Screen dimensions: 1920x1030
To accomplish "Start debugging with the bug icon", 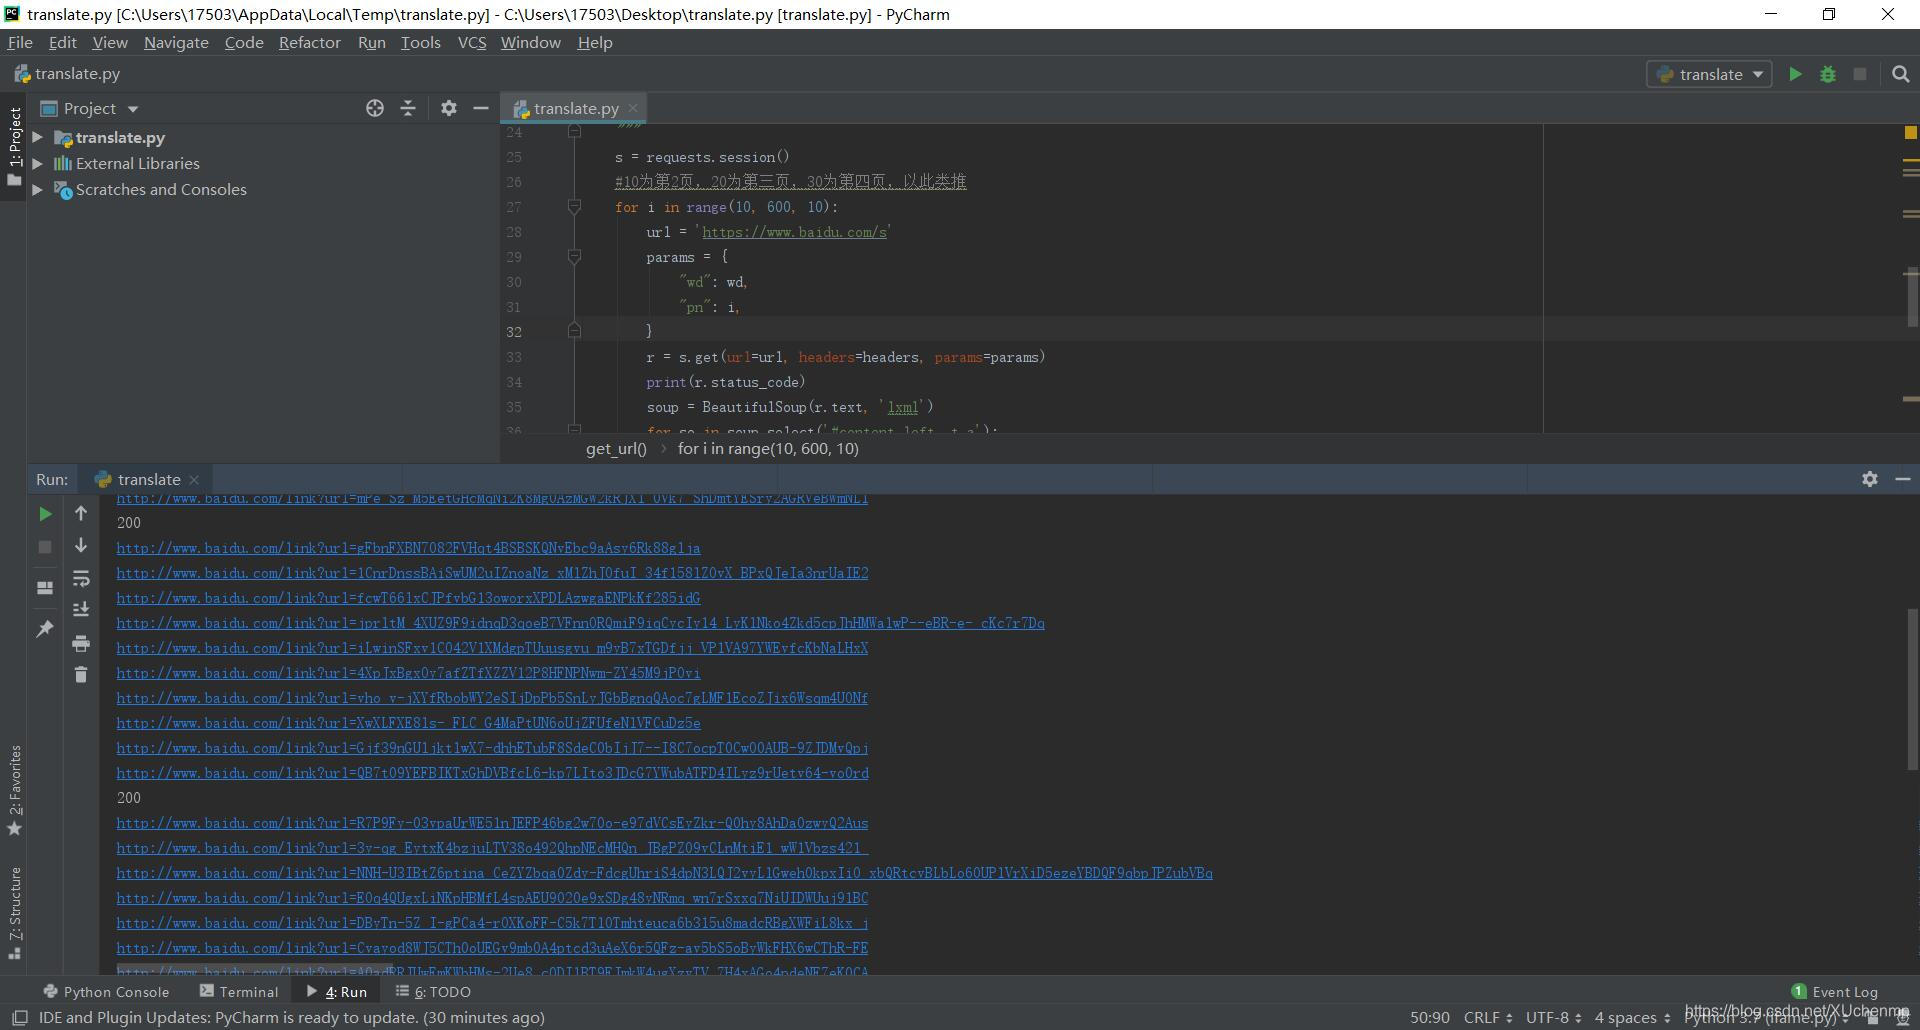I will 1828,74.
